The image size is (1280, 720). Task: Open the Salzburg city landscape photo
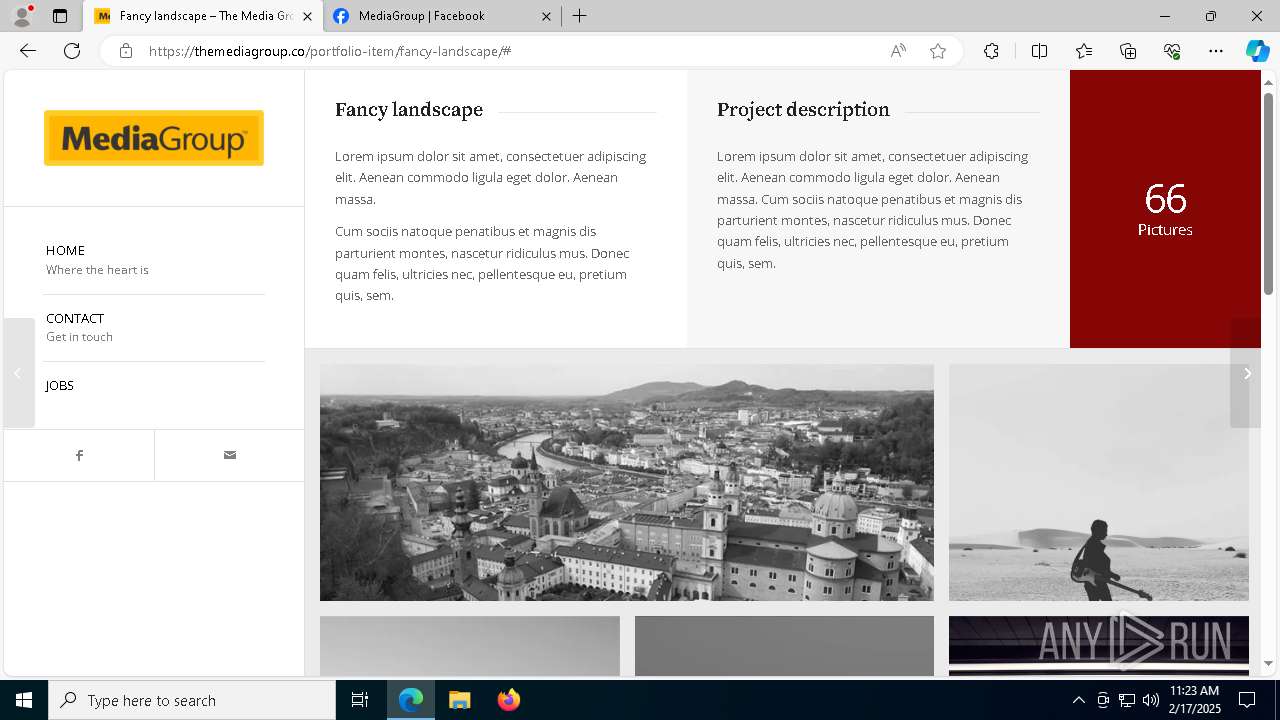coord(627,482)
